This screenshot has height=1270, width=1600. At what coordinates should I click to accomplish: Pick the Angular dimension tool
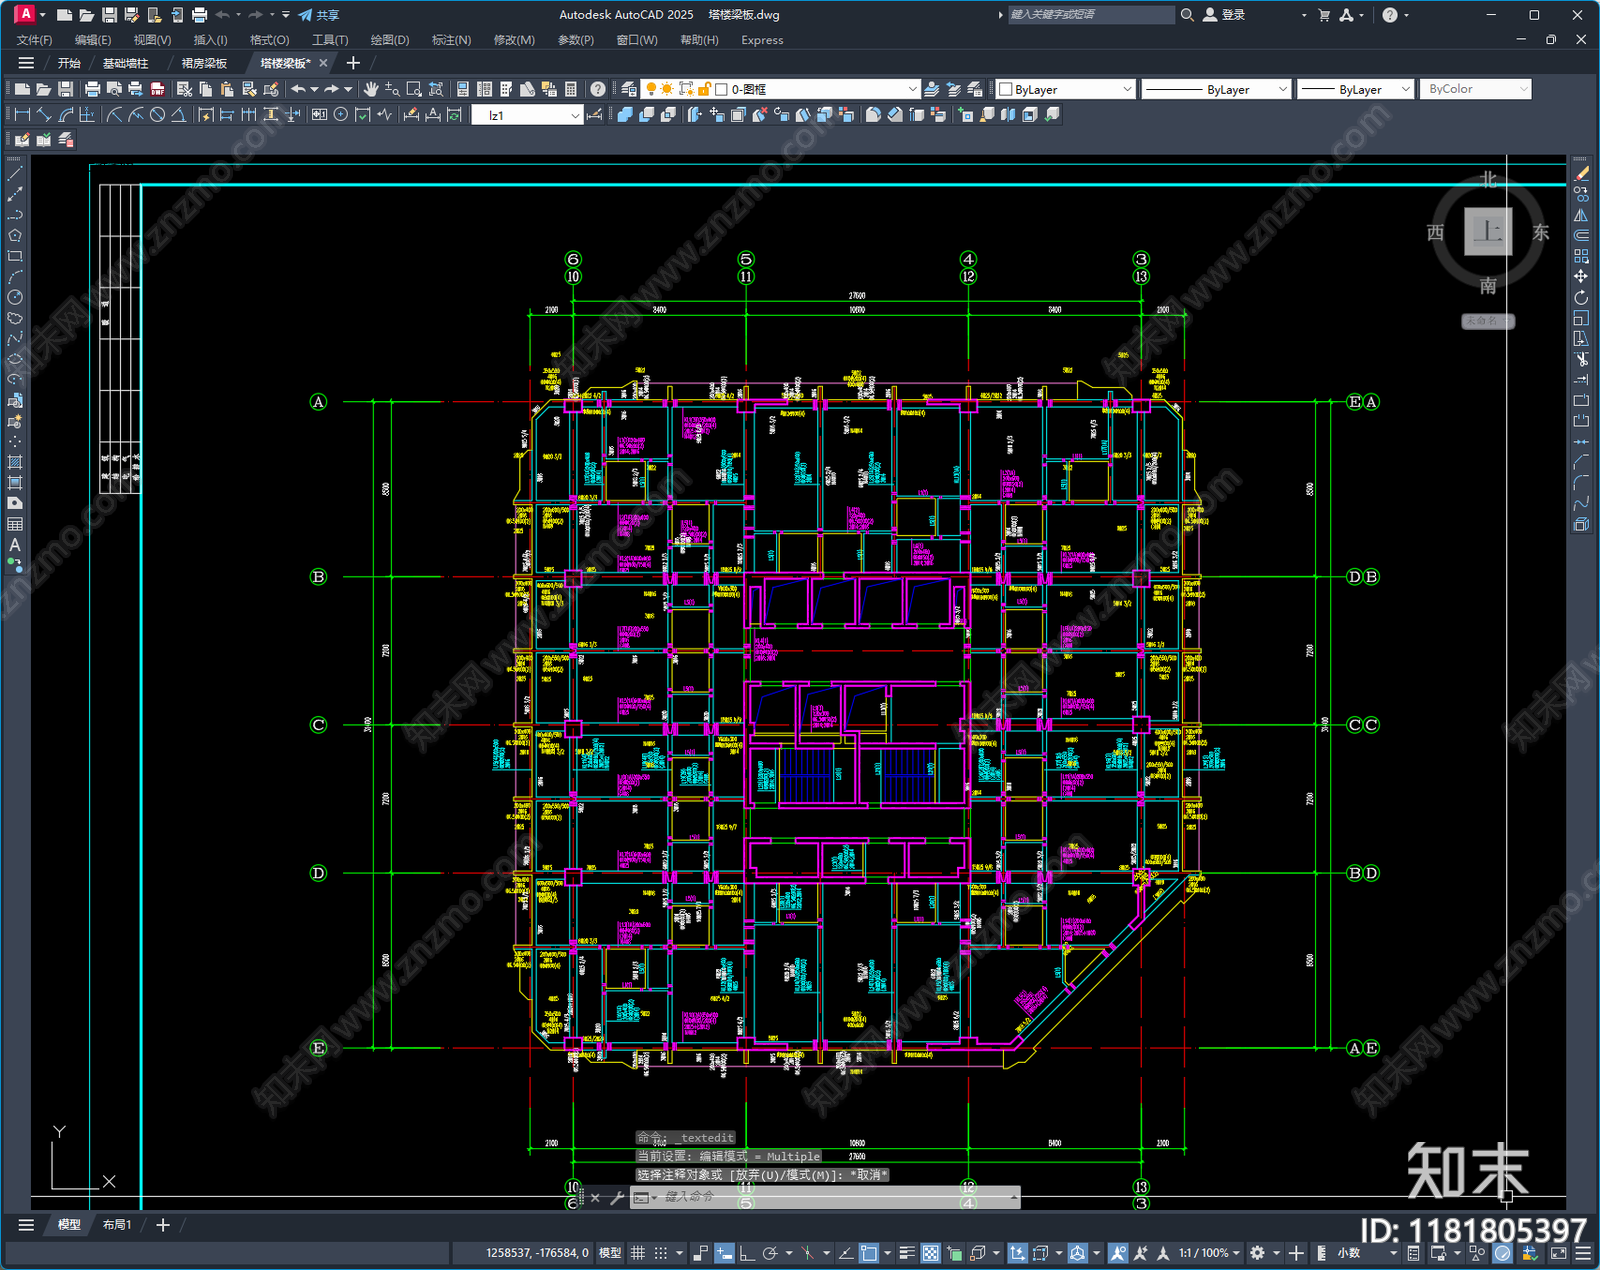click(179, 115)
